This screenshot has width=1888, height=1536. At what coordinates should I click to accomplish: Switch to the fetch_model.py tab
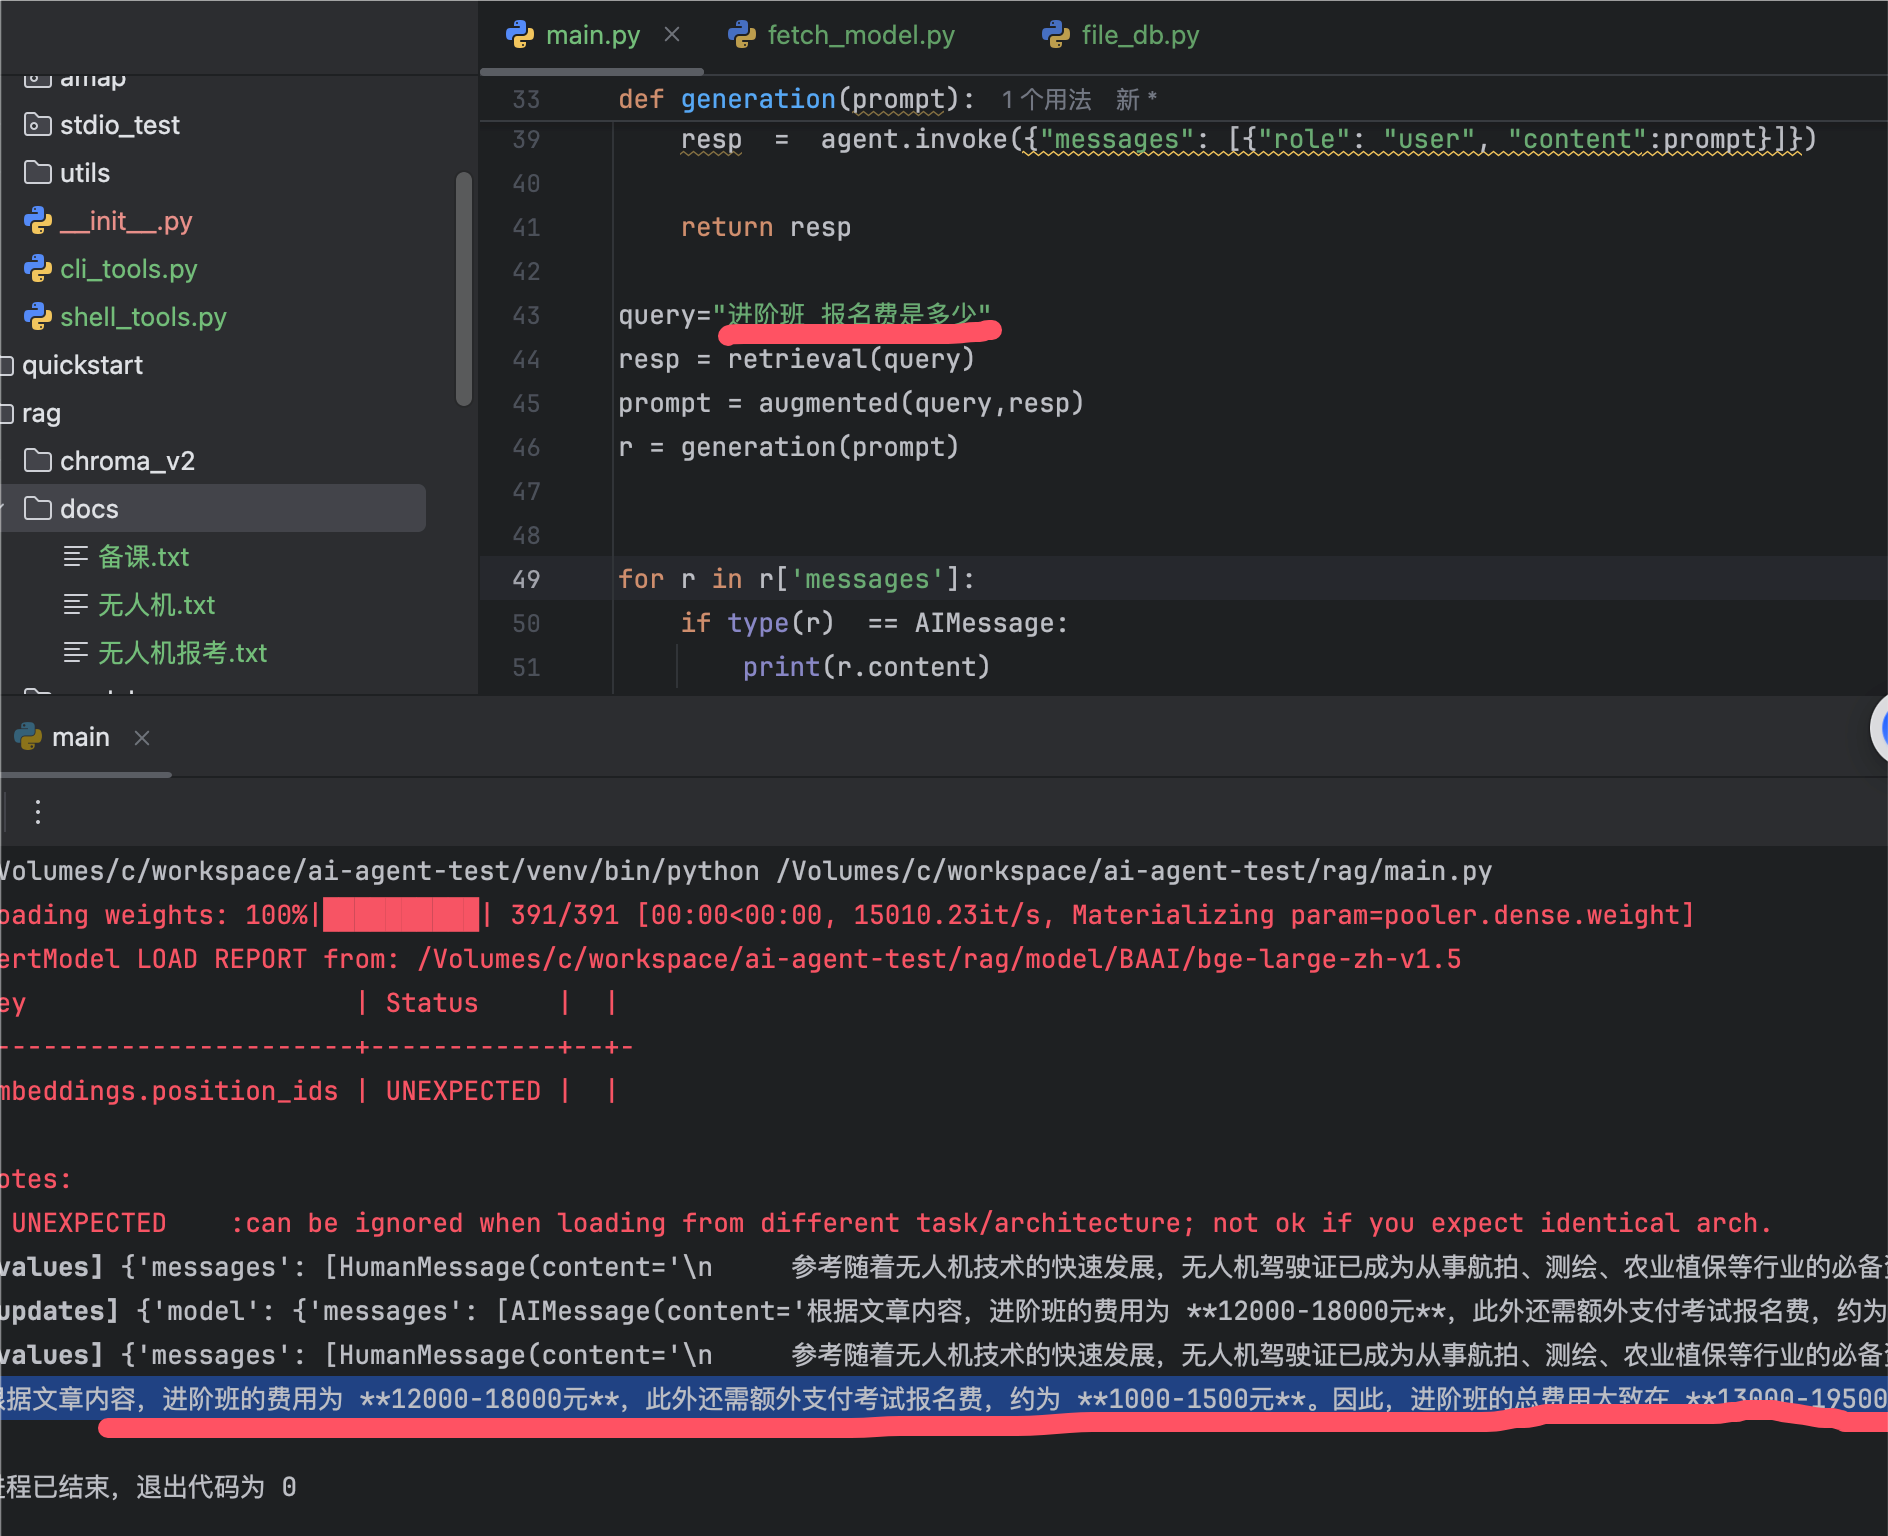coord(859,35)
